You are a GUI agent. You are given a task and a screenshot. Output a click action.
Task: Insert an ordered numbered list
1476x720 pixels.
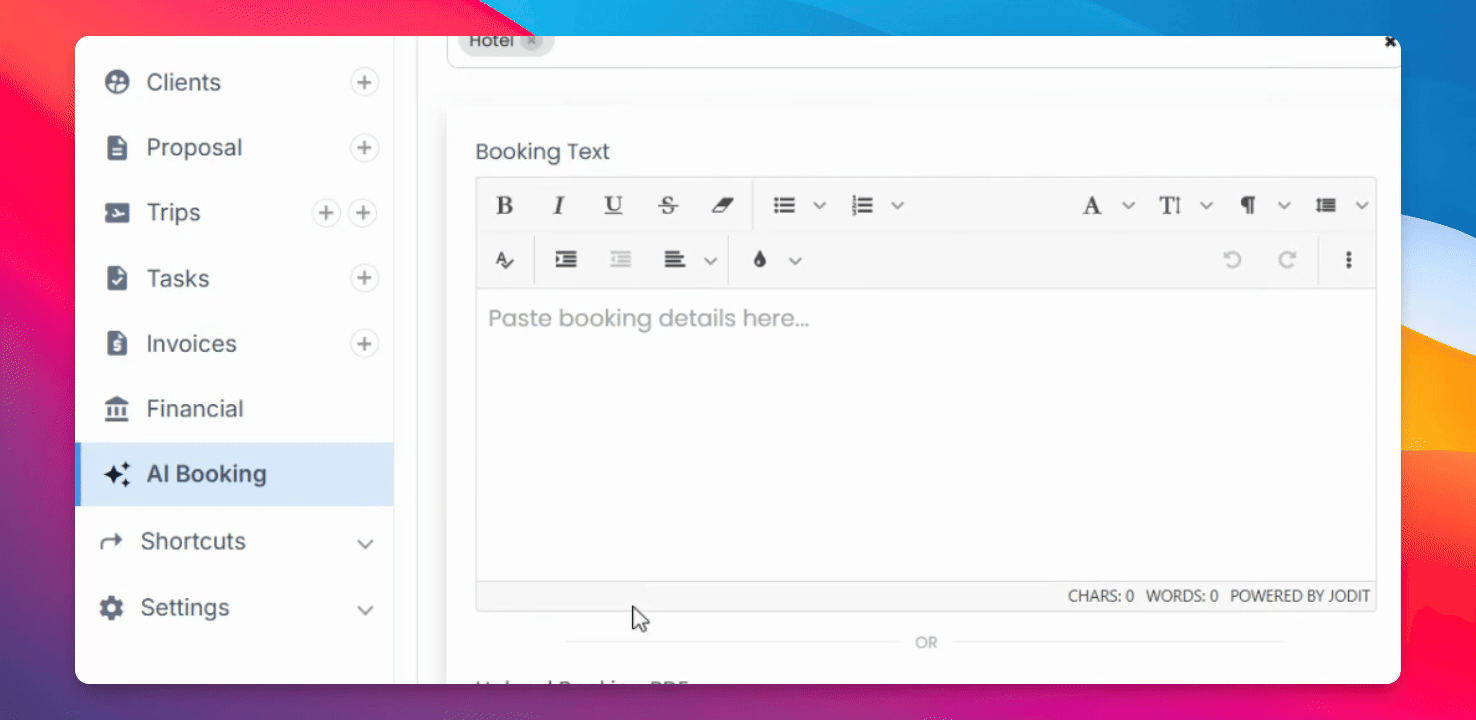tap(863, 205)
